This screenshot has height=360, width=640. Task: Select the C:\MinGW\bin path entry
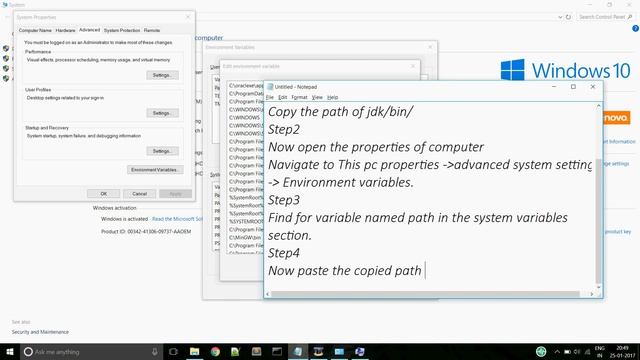tap(245, 238)
